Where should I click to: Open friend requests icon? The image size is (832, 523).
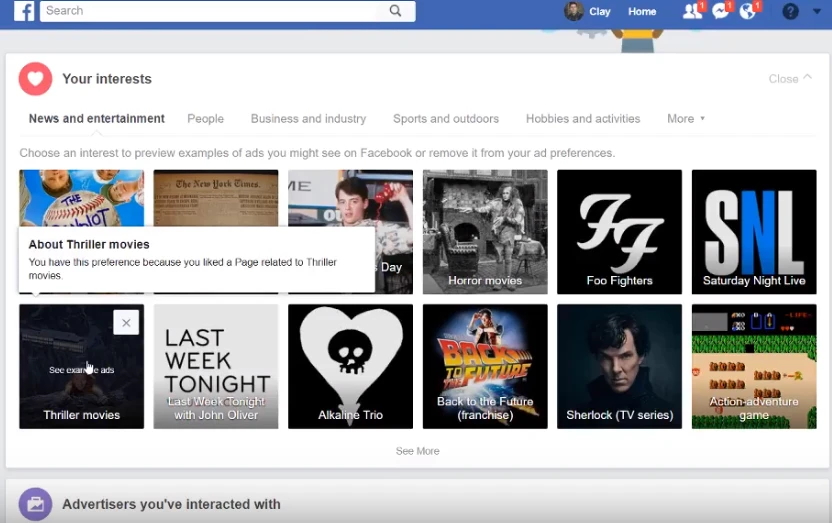coord(692,11)
